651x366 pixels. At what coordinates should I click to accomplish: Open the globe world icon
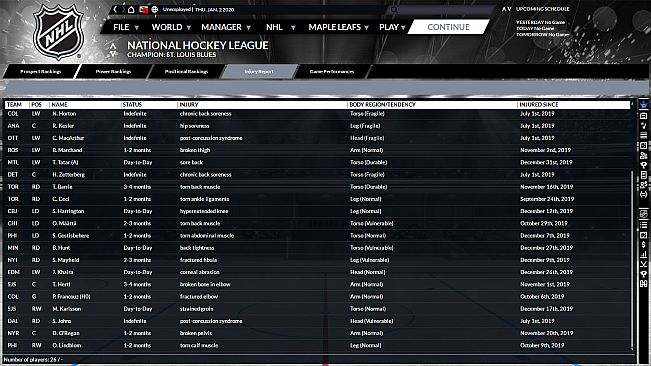coord(155,9)
